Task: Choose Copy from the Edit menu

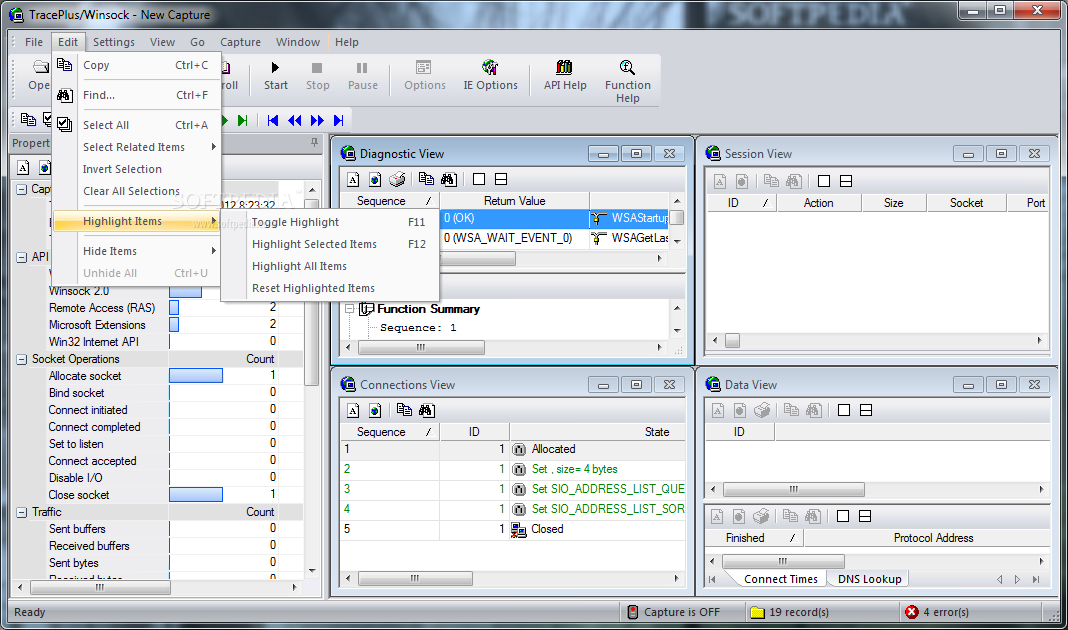Action: point(136,65)
